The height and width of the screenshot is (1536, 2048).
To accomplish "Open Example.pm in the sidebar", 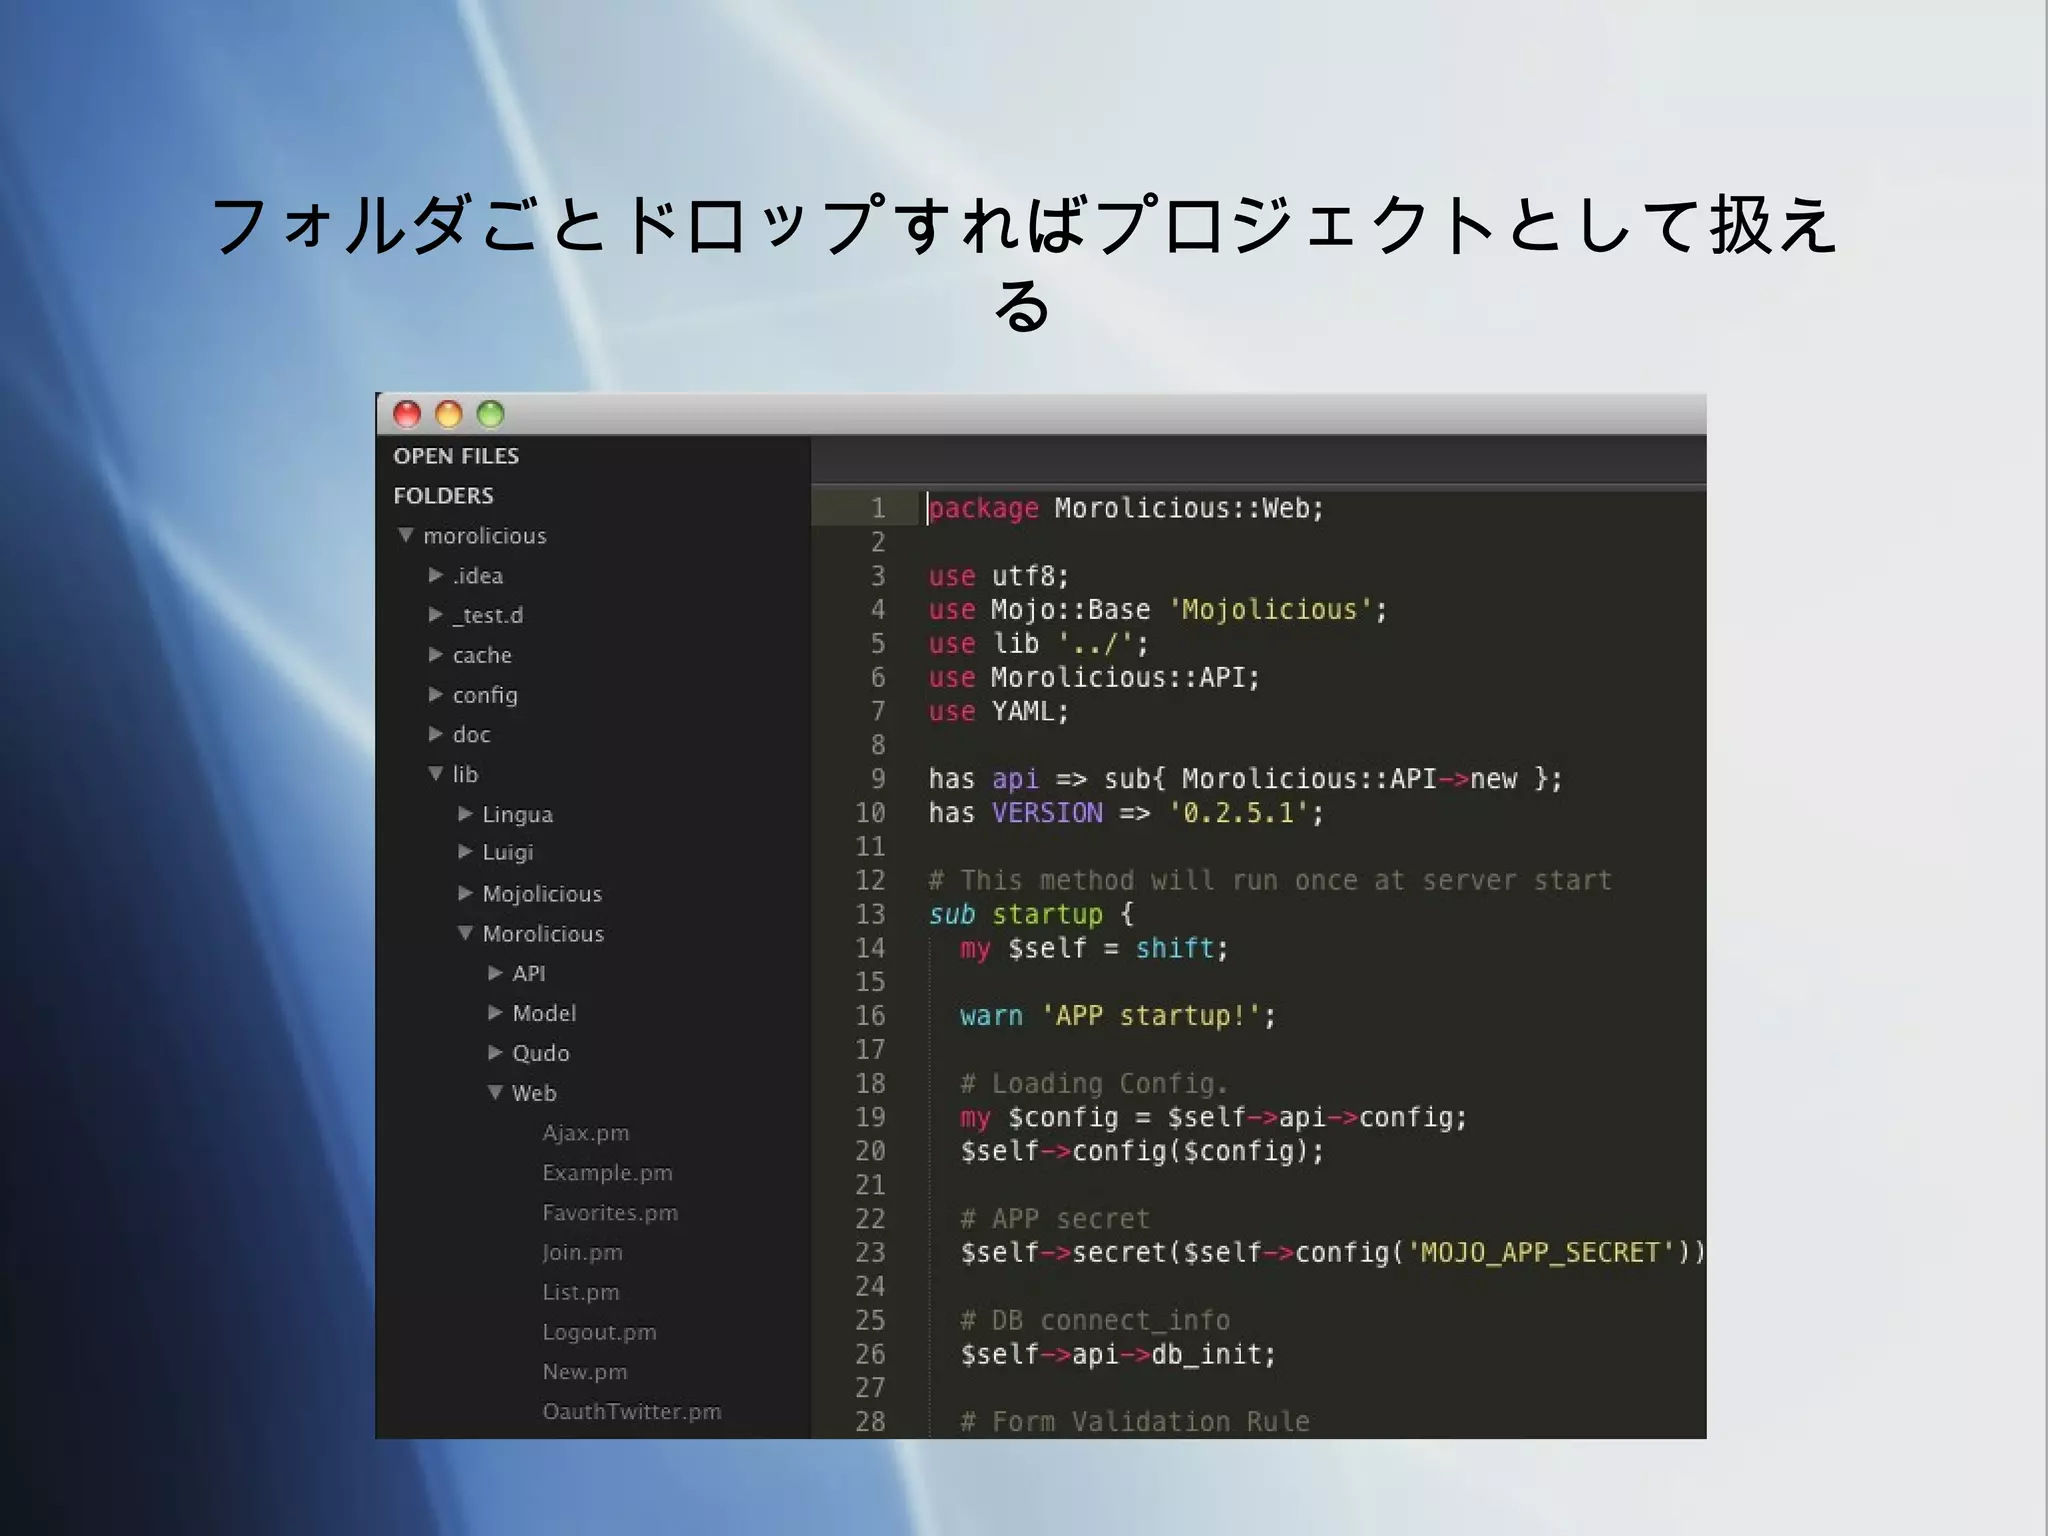I will click(607, 1173).
